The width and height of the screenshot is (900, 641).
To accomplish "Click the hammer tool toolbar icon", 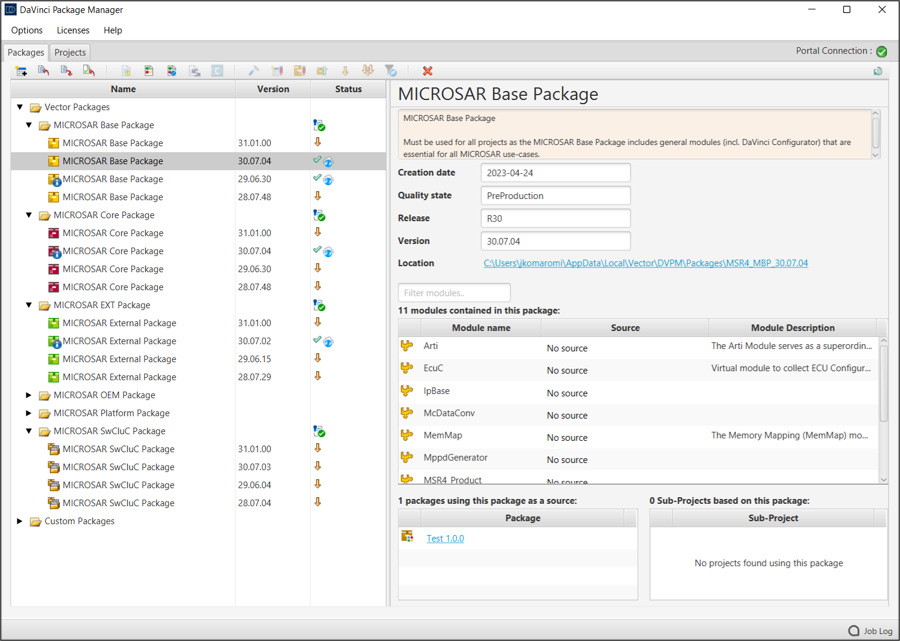I will point(253,71).
